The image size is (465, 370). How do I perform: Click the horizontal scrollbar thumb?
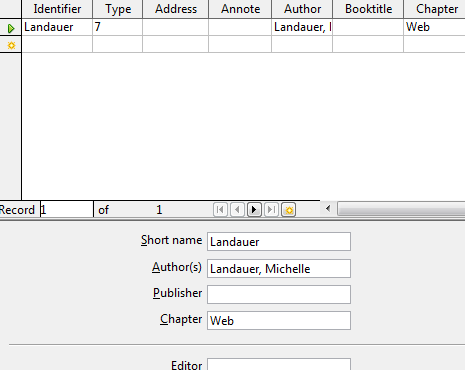tap(401, 209)
